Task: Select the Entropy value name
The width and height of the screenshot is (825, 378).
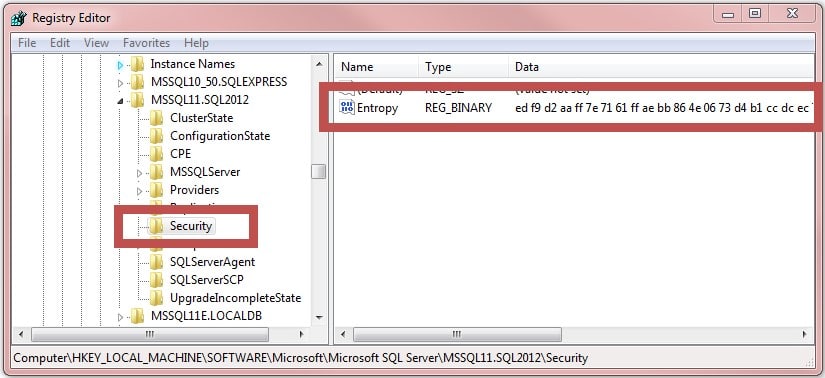Action: [x=377, y=108]
